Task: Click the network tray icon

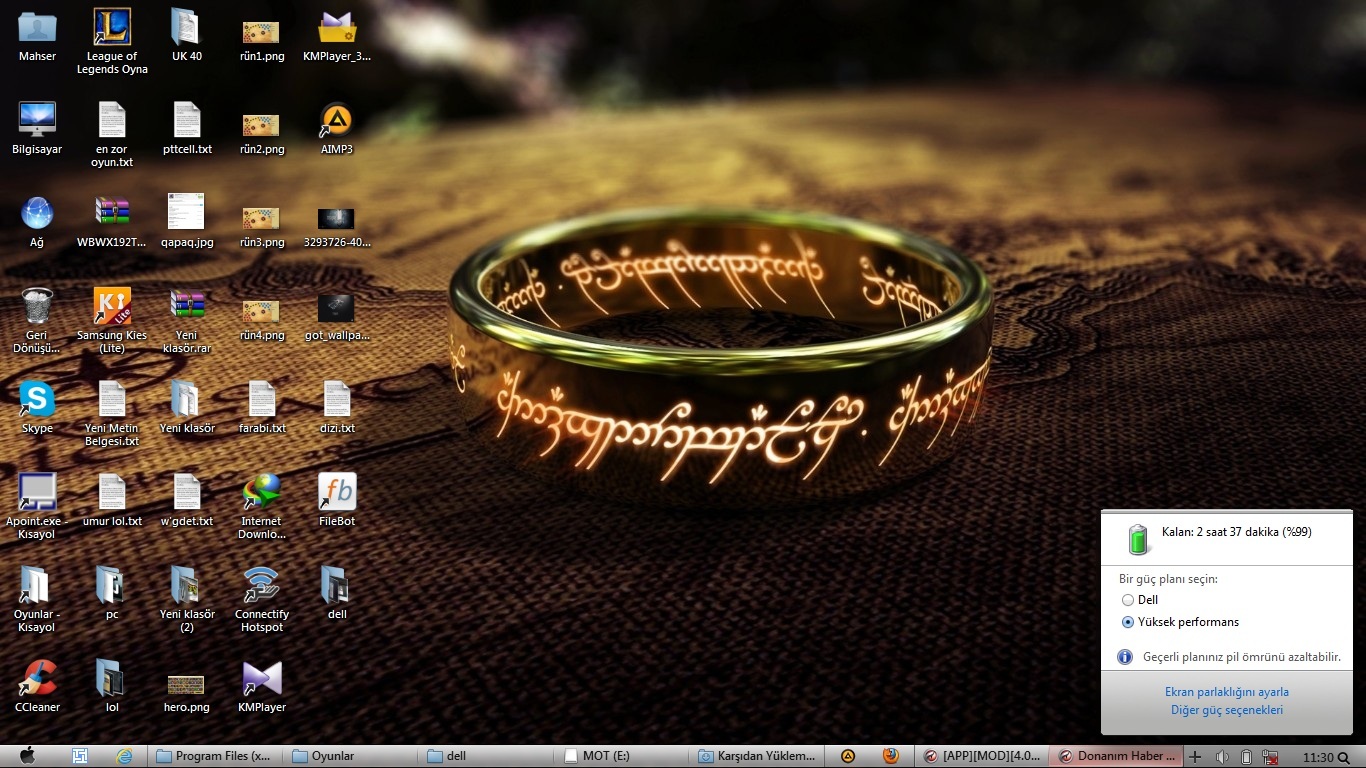Action: (1271, 757)
